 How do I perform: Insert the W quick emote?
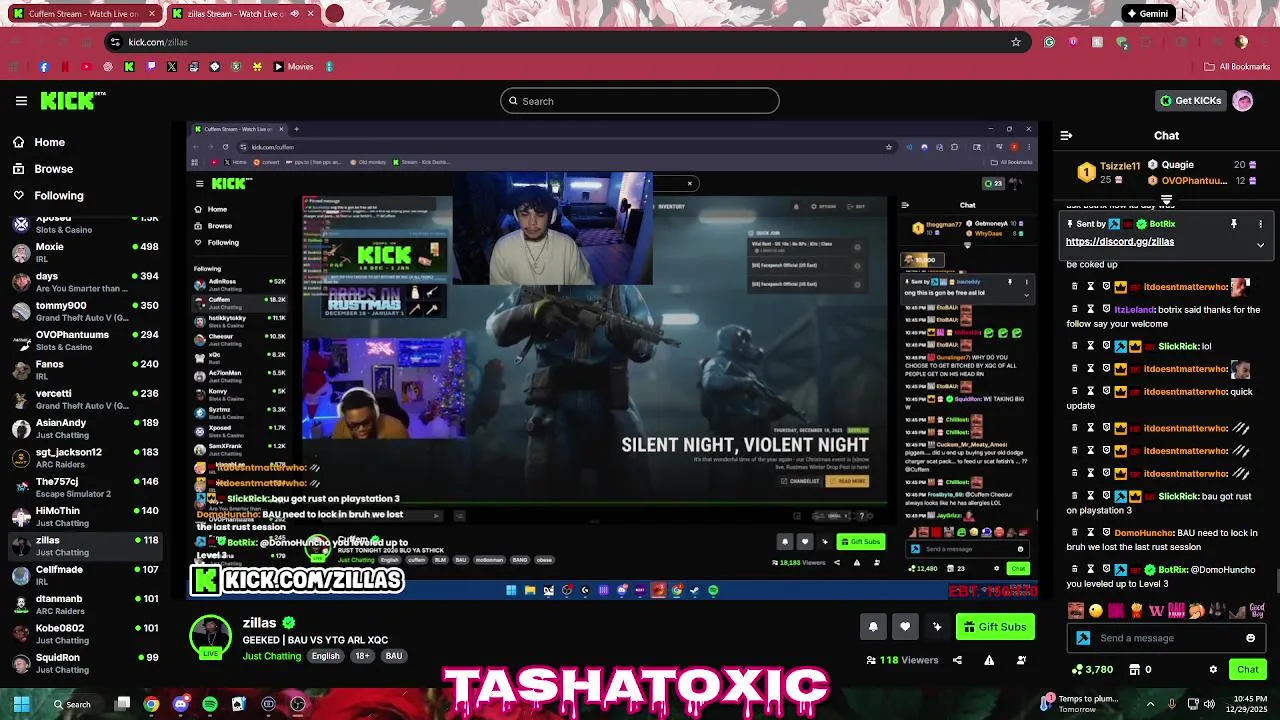click(1156, 610)
